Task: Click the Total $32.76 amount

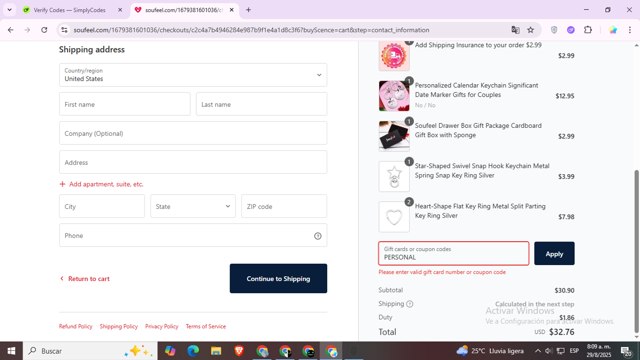Action: point(562,332)
